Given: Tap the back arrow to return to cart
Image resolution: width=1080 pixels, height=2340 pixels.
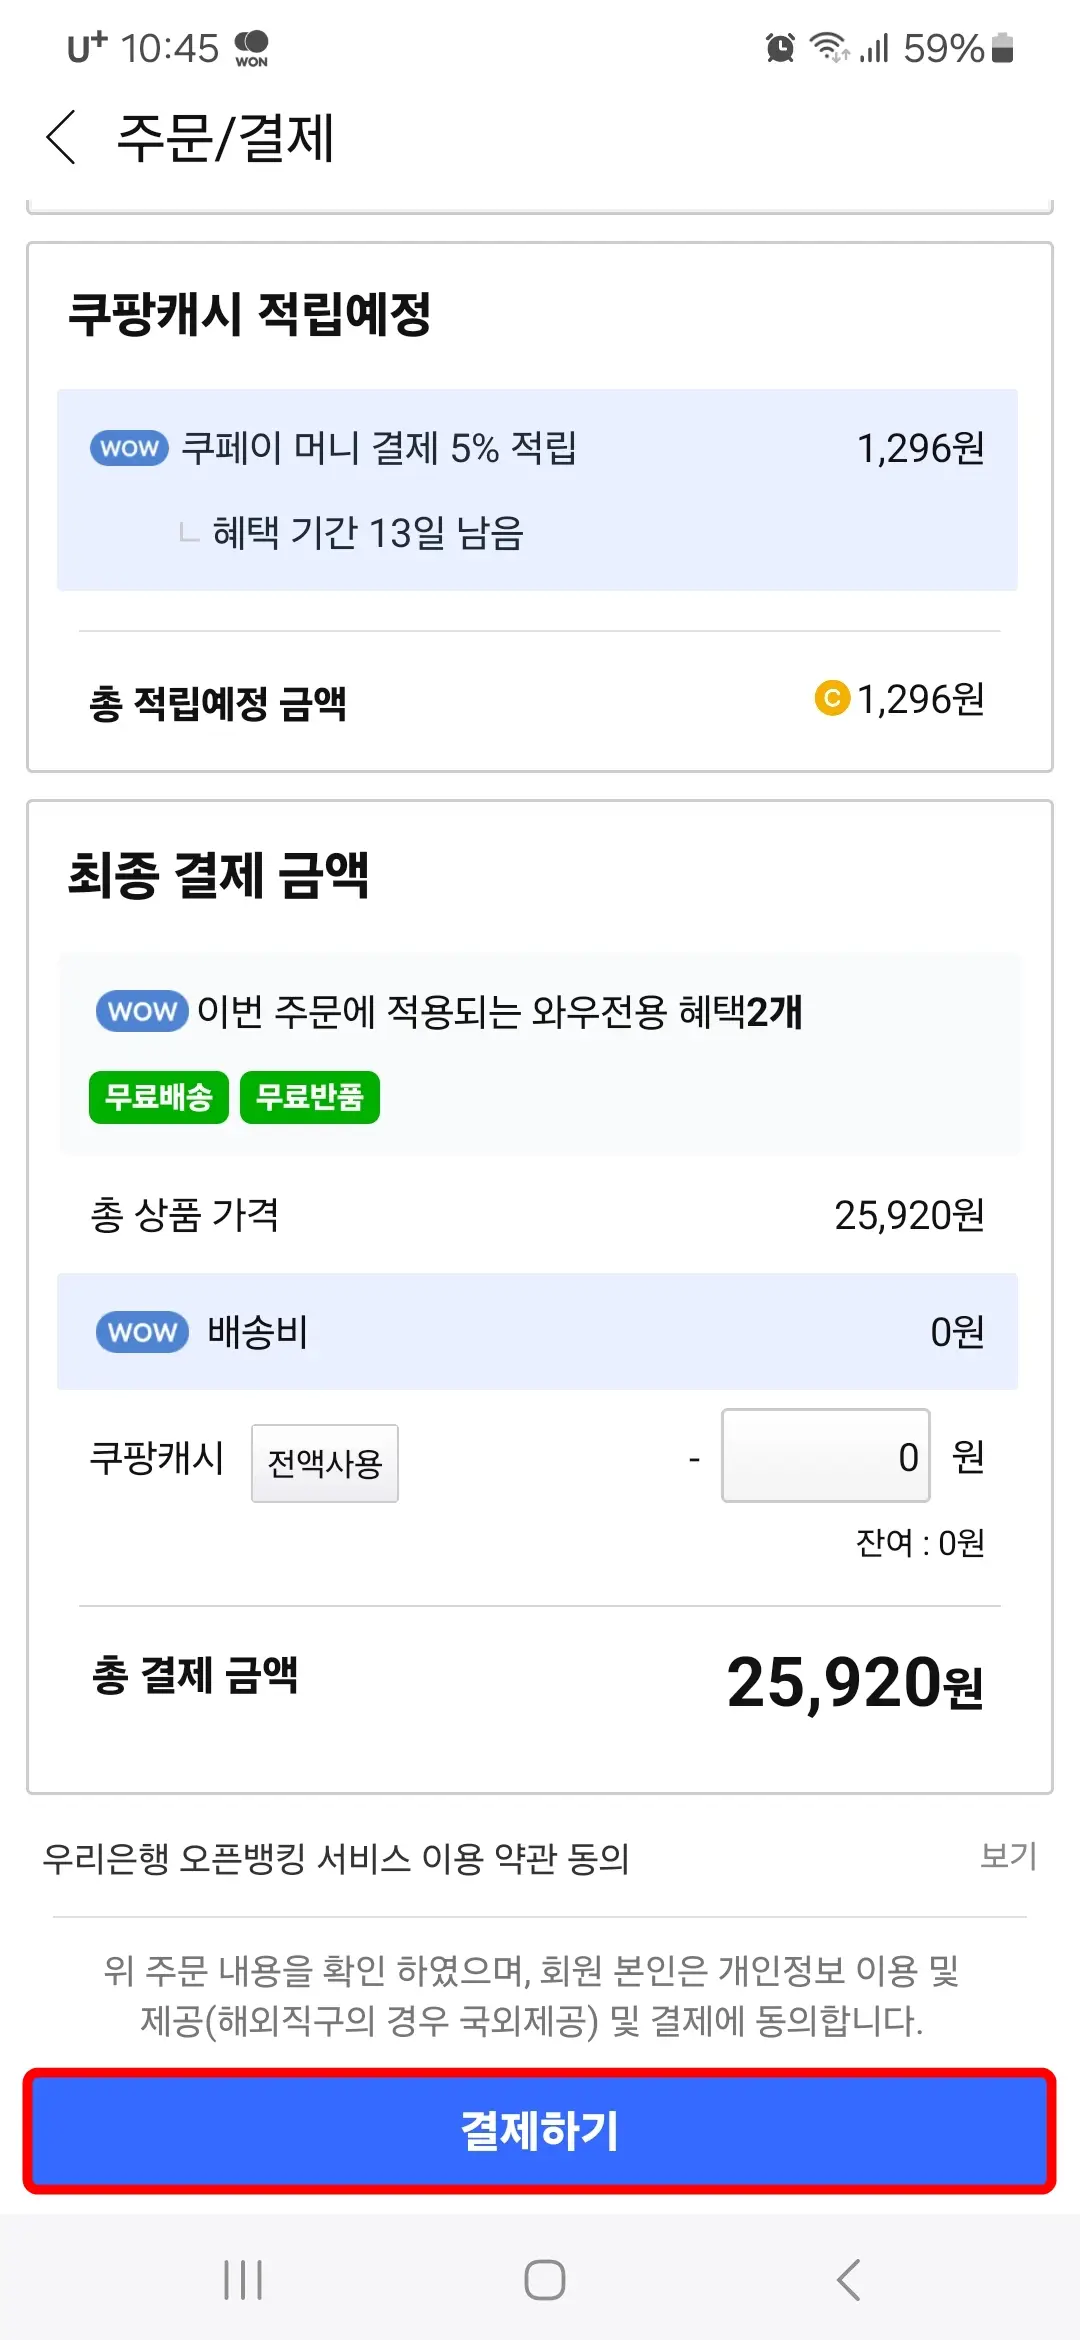Looking at the screenshot, I should point(62,138).
